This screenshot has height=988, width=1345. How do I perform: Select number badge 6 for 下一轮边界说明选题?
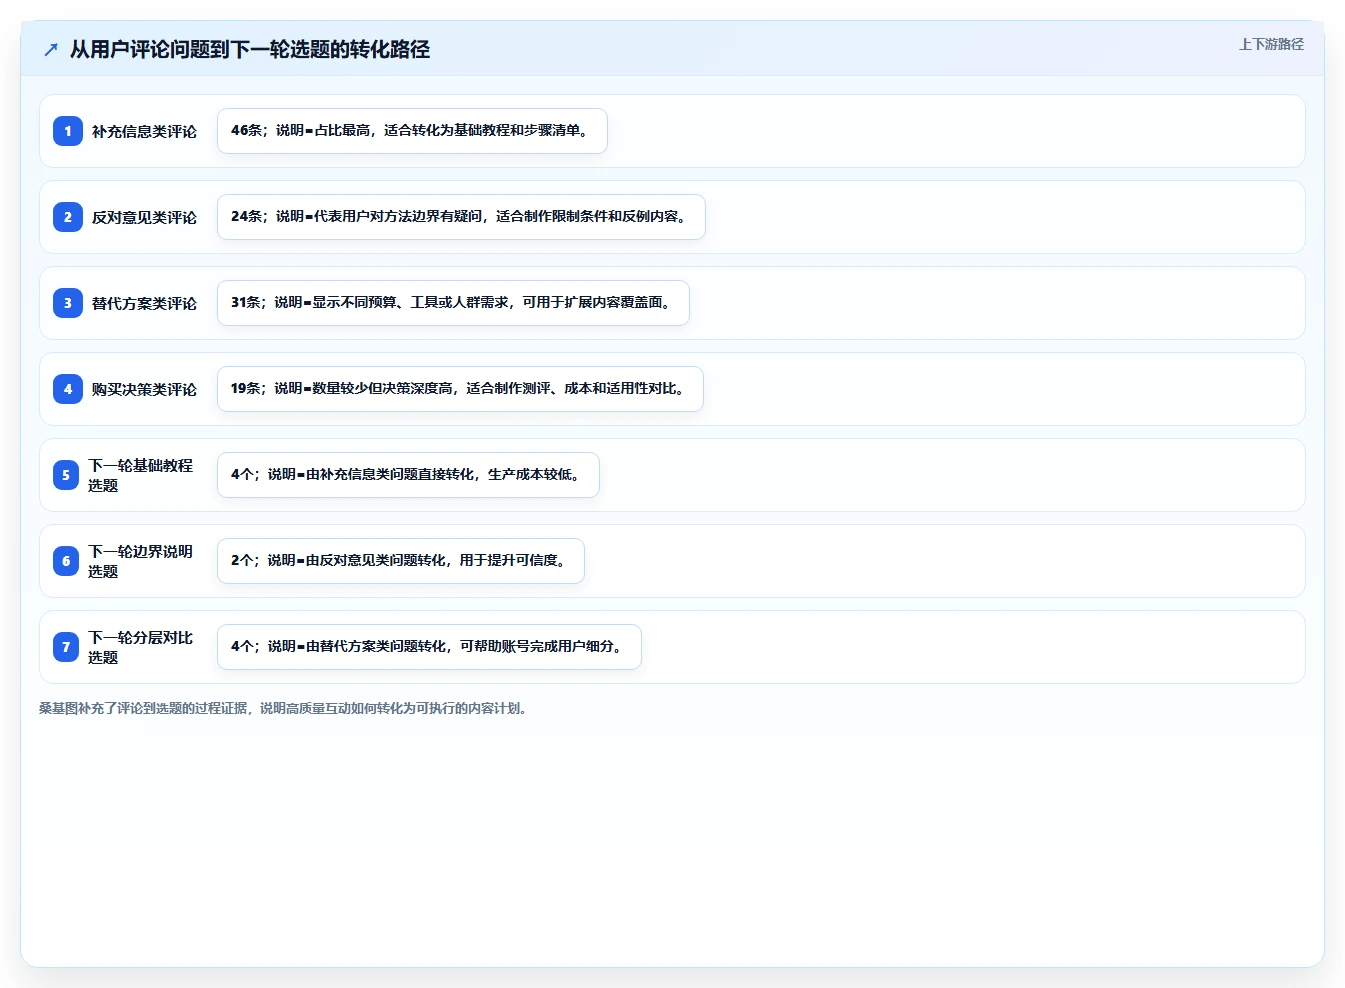pos(66,561)
